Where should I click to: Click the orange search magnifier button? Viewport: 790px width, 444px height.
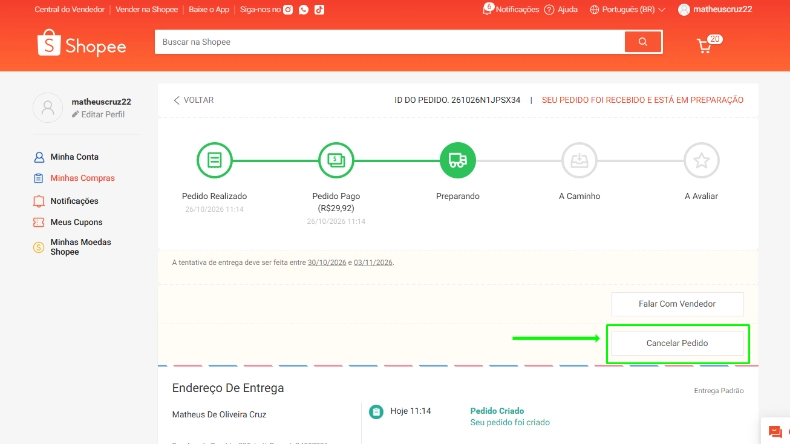click(x=643, y=42)
